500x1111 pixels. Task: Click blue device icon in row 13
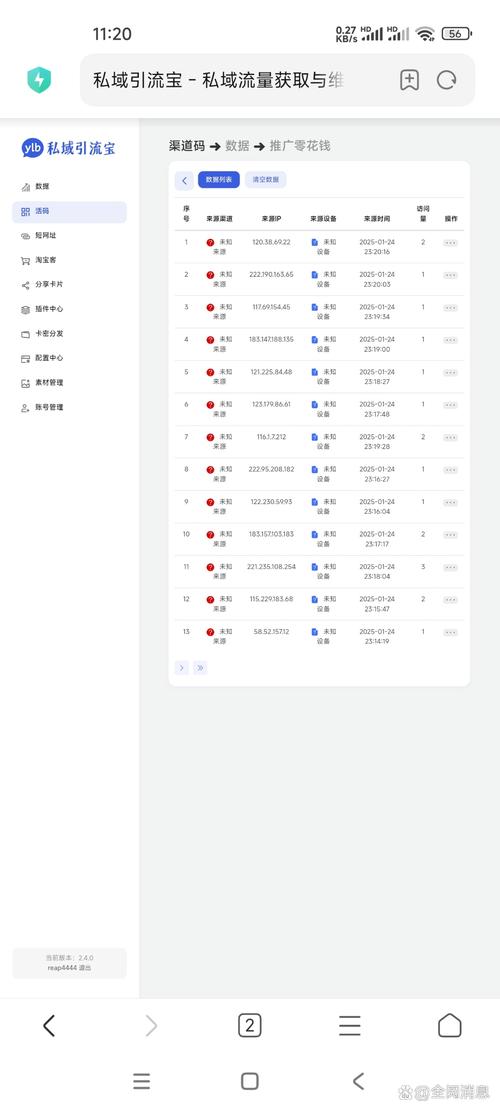pyautogui.click(x=315, y=632)
